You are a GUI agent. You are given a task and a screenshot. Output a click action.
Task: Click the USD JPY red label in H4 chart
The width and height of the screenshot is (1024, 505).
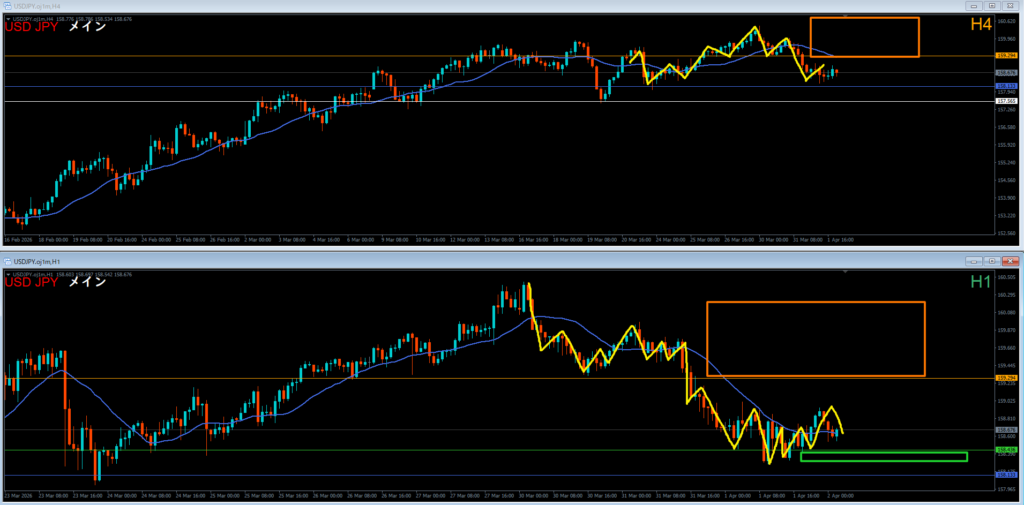pos(31,27)
